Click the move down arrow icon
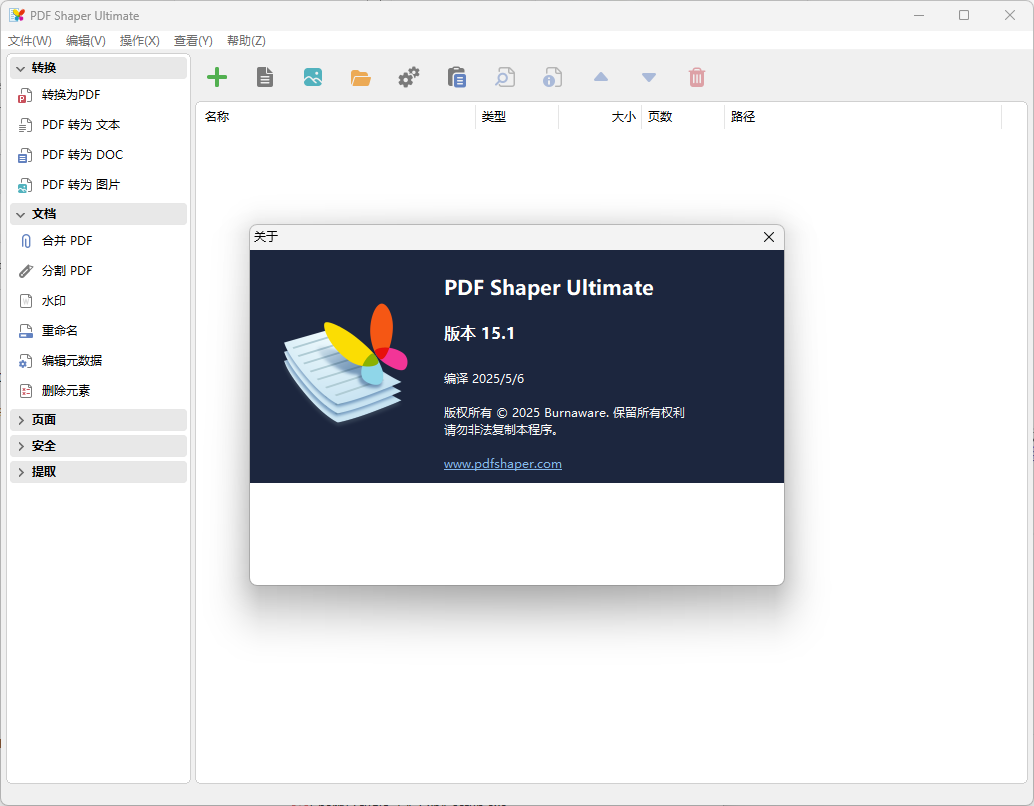 649,78
